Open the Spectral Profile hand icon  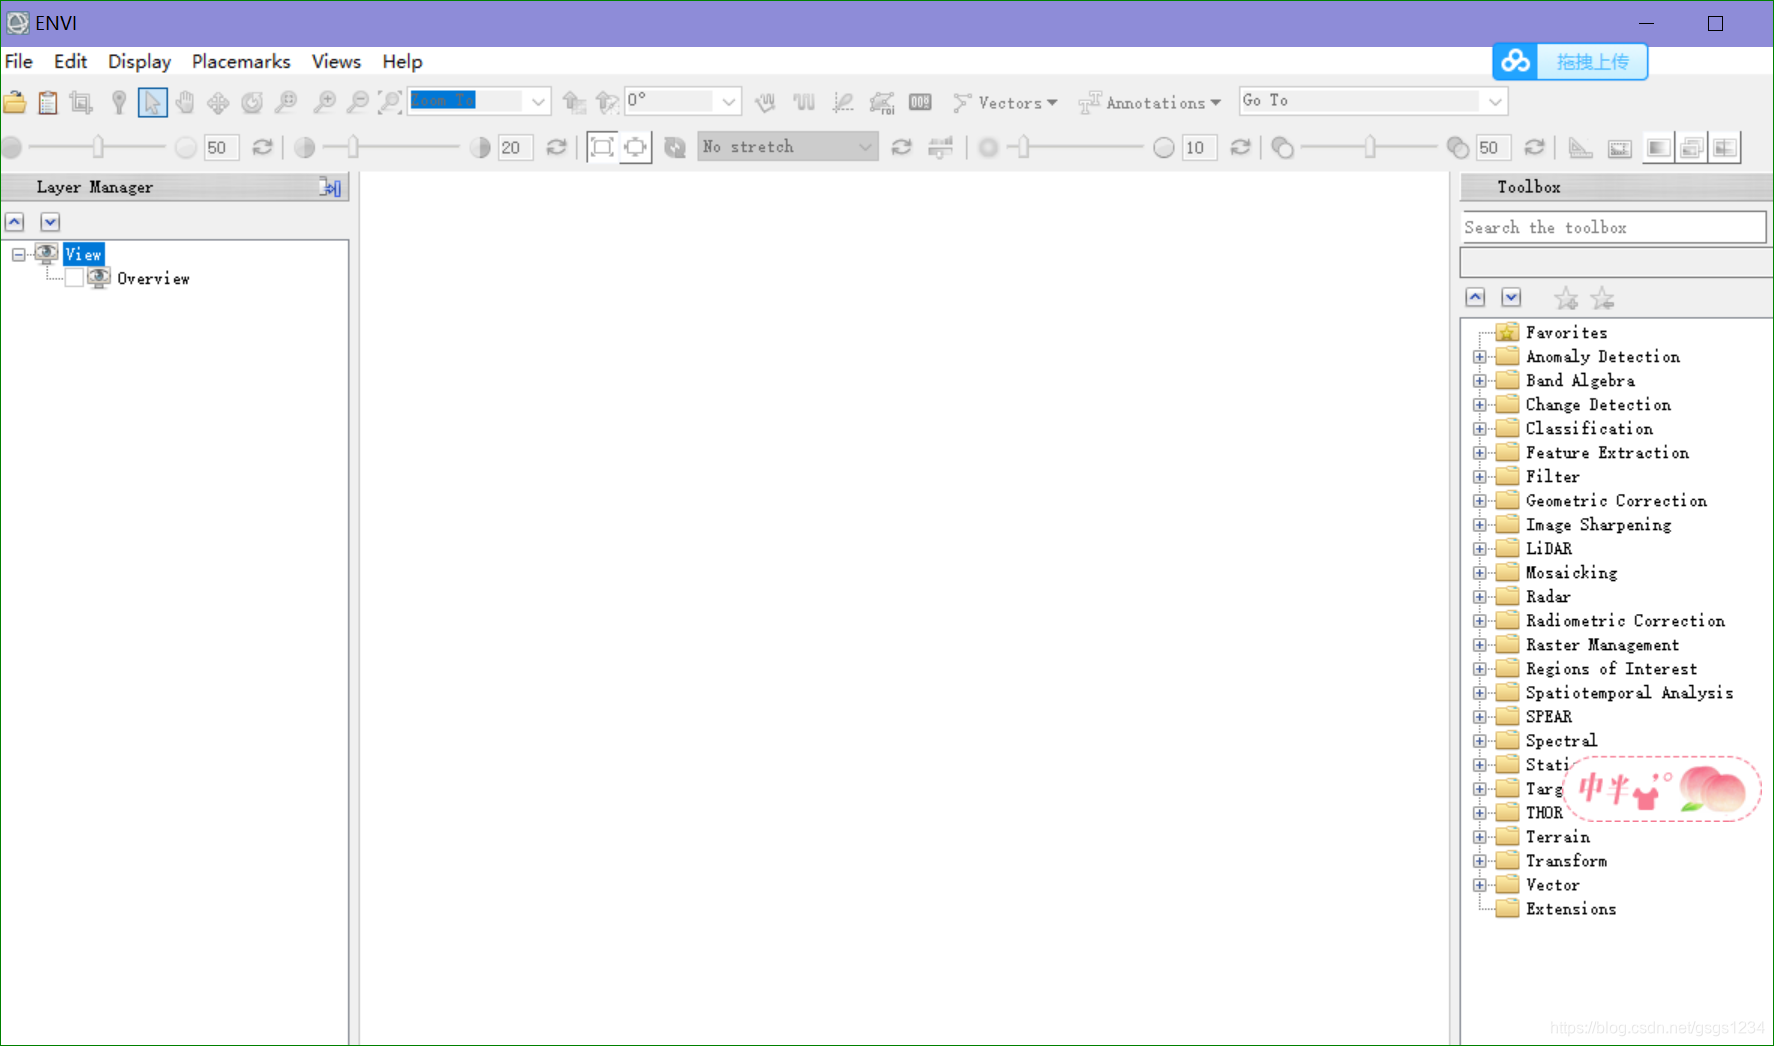tap(765, 102)
